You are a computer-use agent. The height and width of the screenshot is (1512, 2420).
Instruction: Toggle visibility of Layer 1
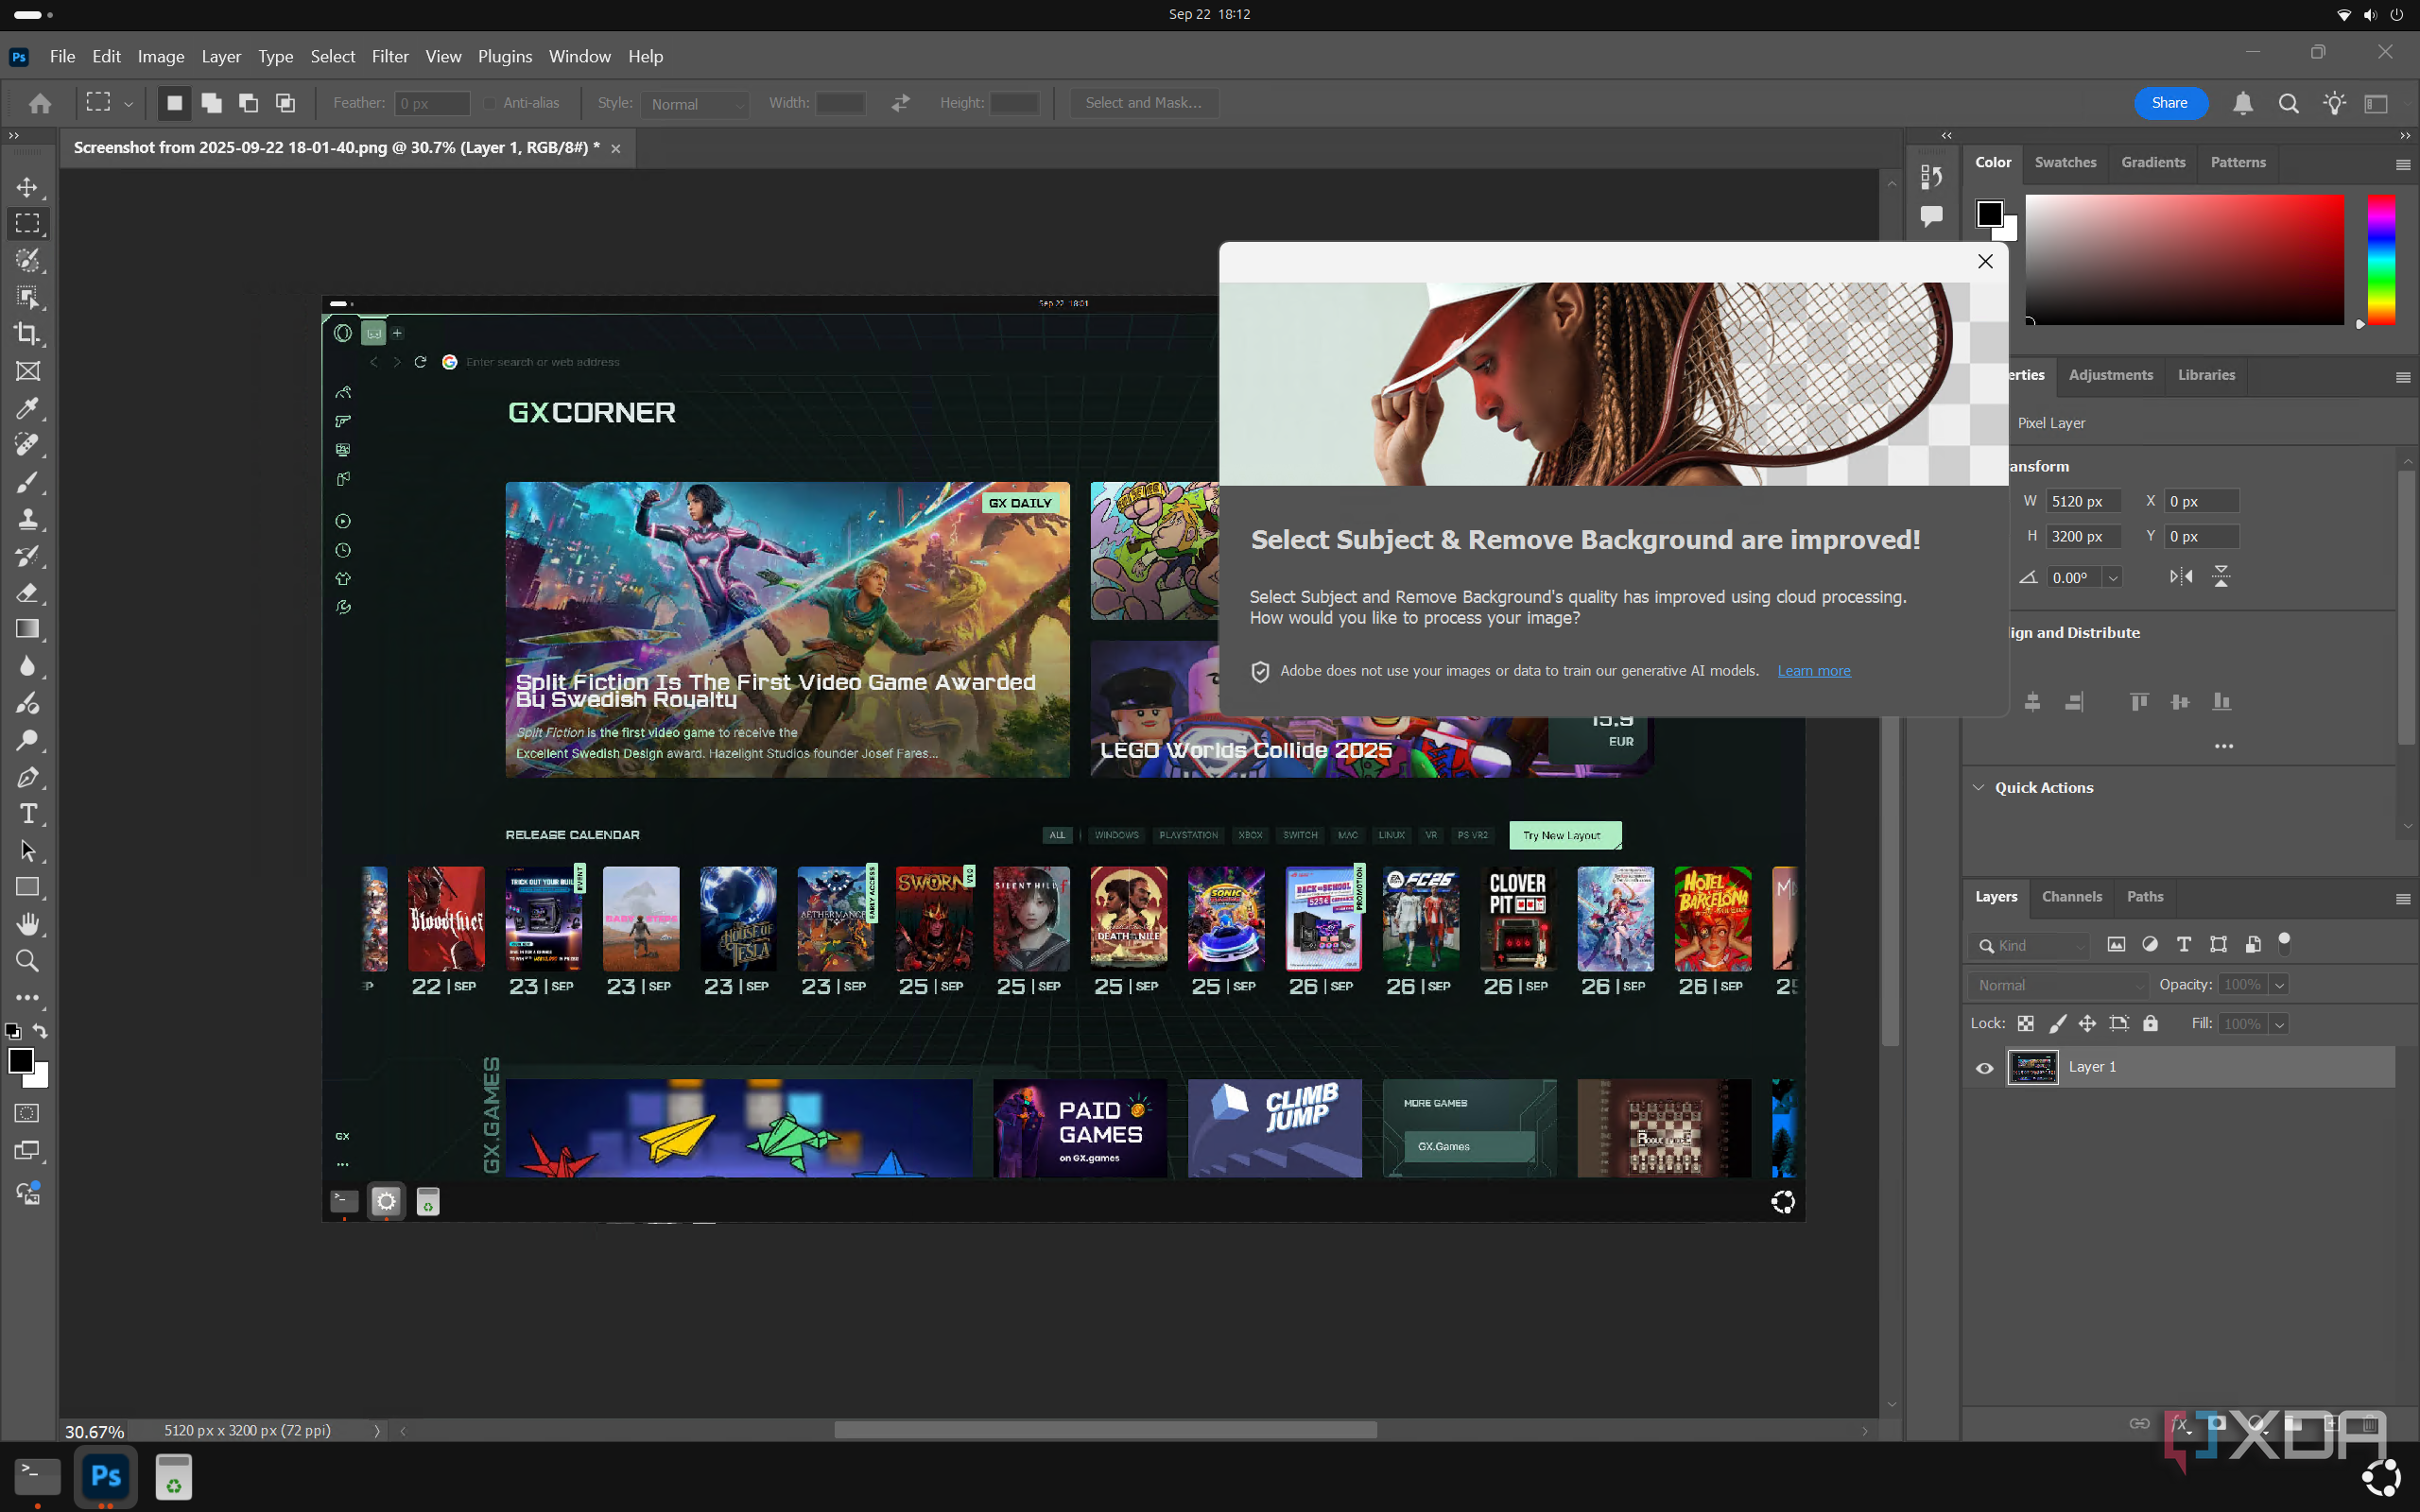pyautogui.click(x=1985, y=1068)
